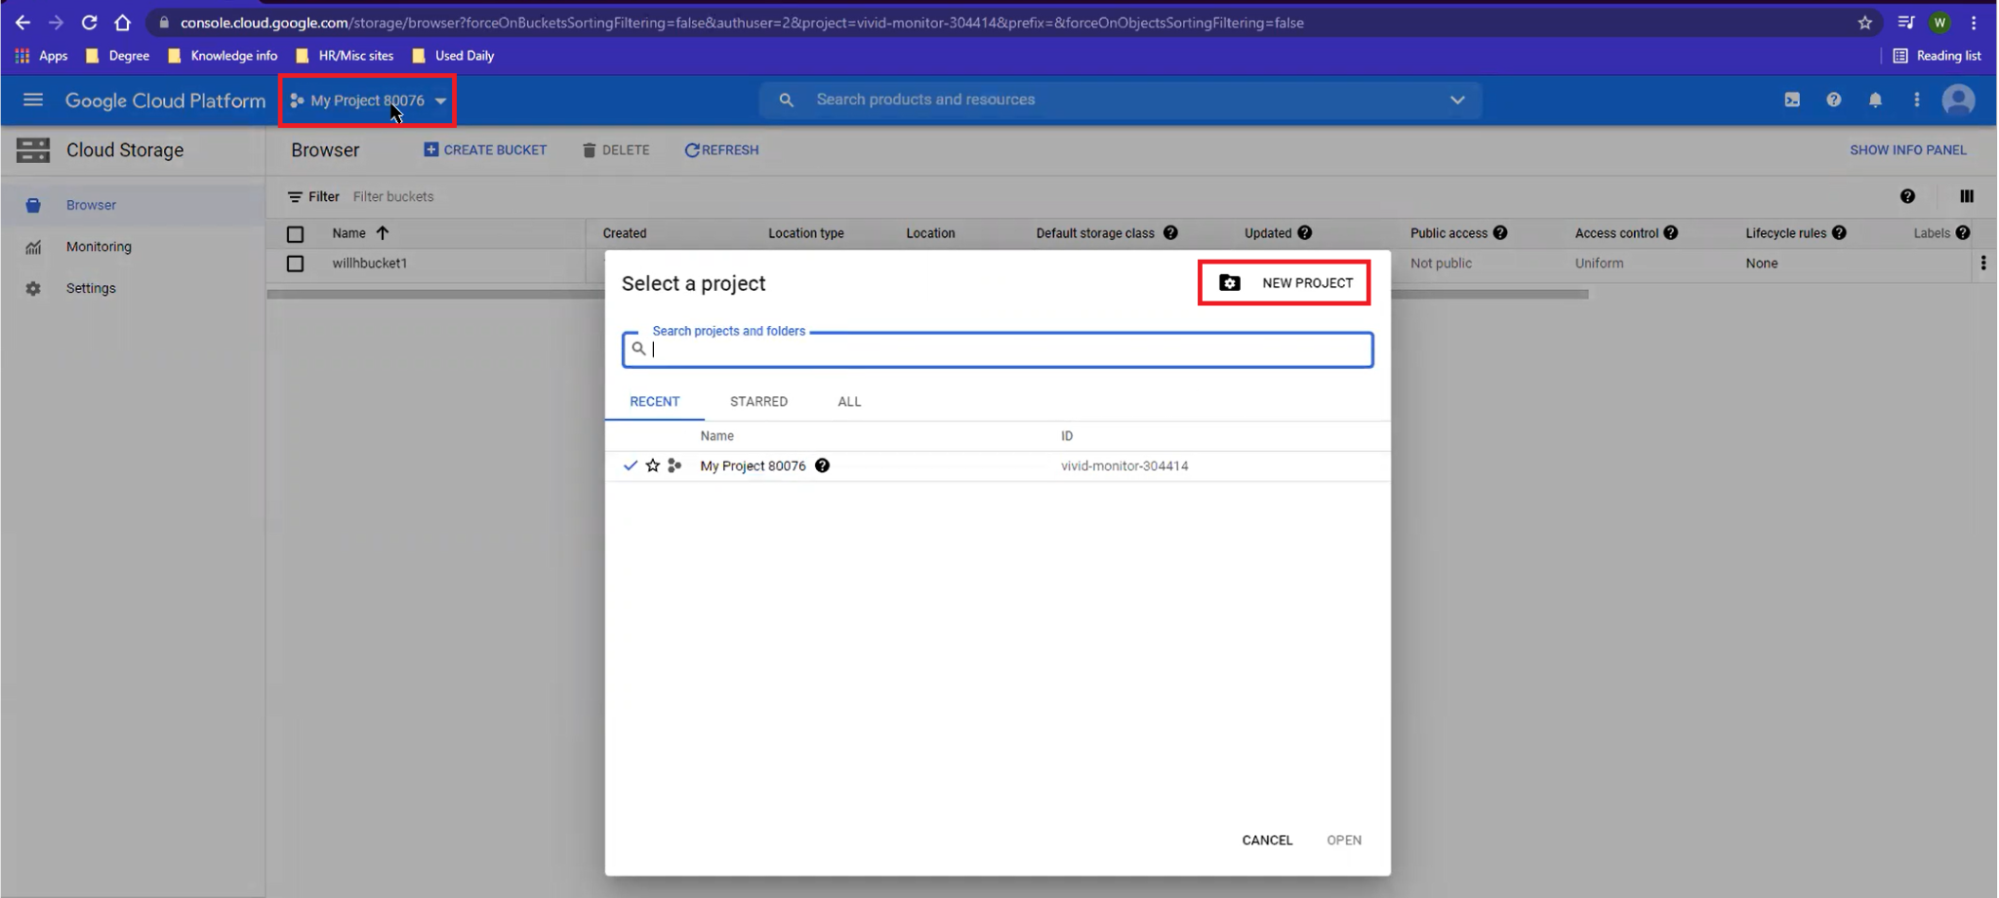Open the Reading list
Screen dimensions: 1999x898
click(x=1937, y=56)
